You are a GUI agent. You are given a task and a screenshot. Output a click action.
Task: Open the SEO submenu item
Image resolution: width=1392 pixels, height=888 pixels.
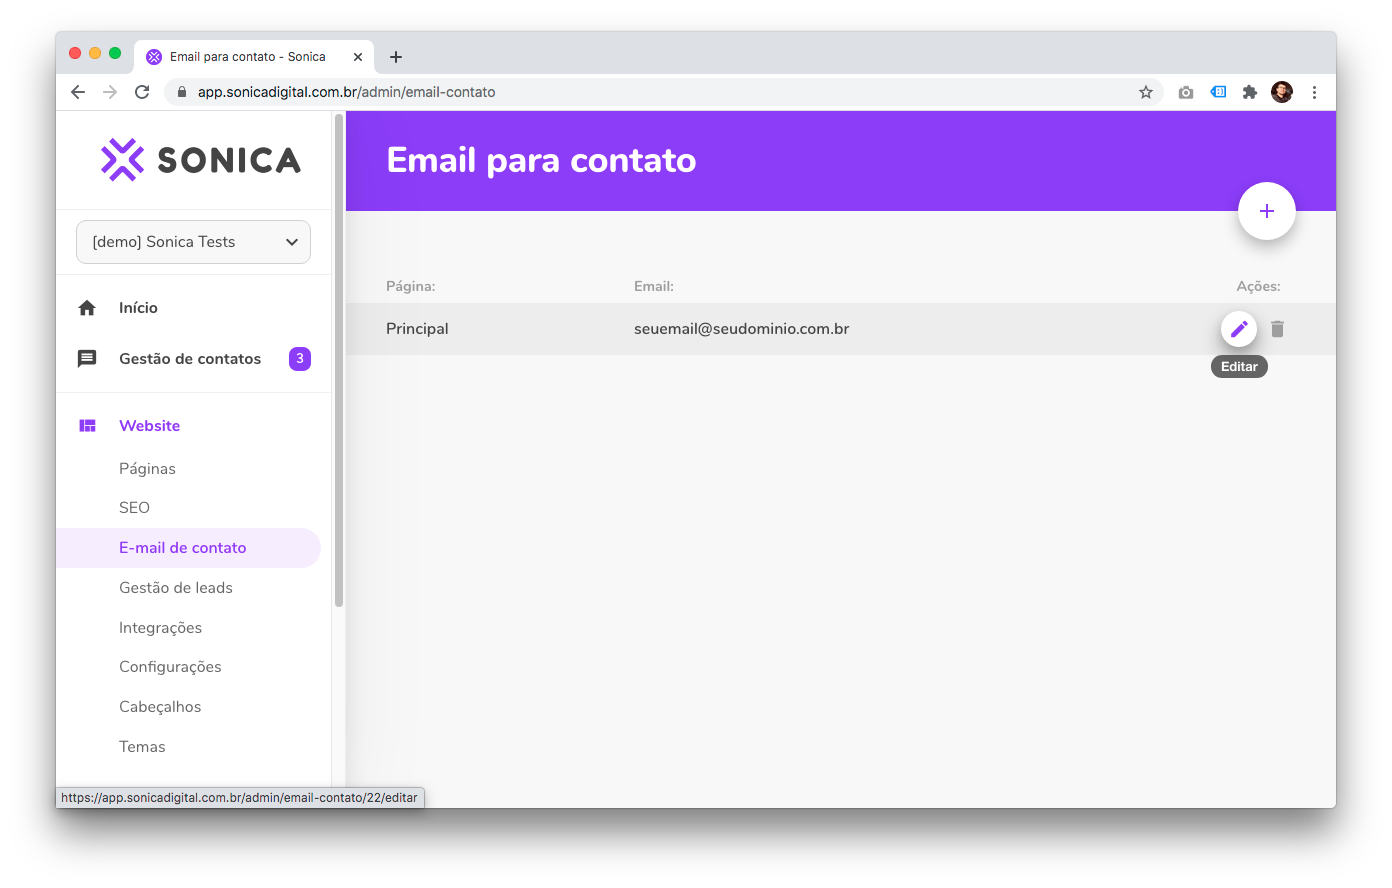[134, 508]
